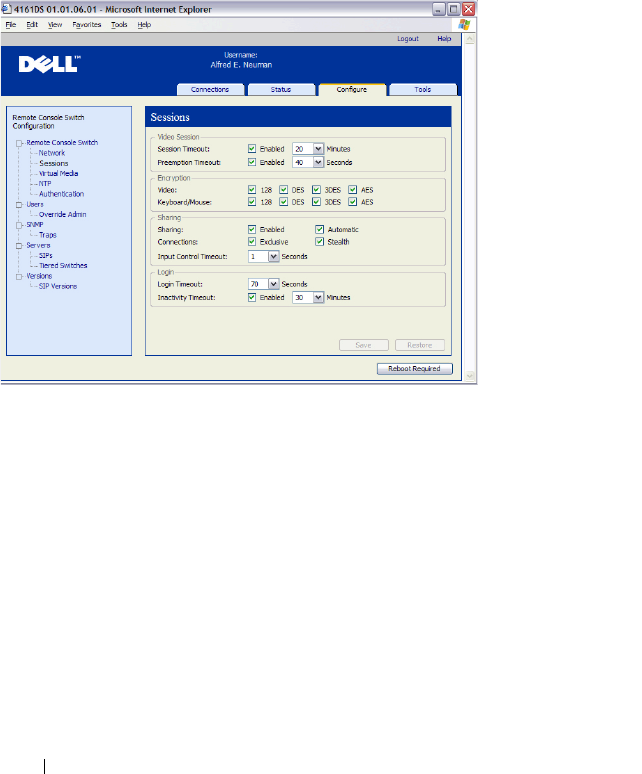Collapse Remote Console Switch tree node
This screenshot has height=774, width=642.
(x=19, y=143)
